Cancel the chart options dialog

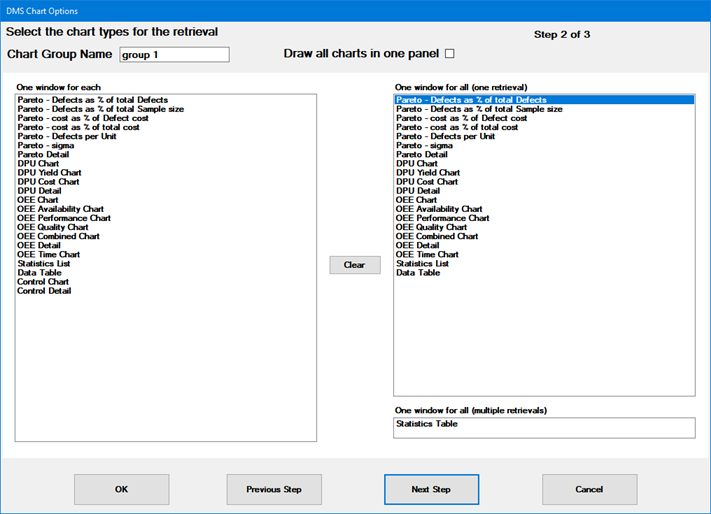(x=589, y=489)
